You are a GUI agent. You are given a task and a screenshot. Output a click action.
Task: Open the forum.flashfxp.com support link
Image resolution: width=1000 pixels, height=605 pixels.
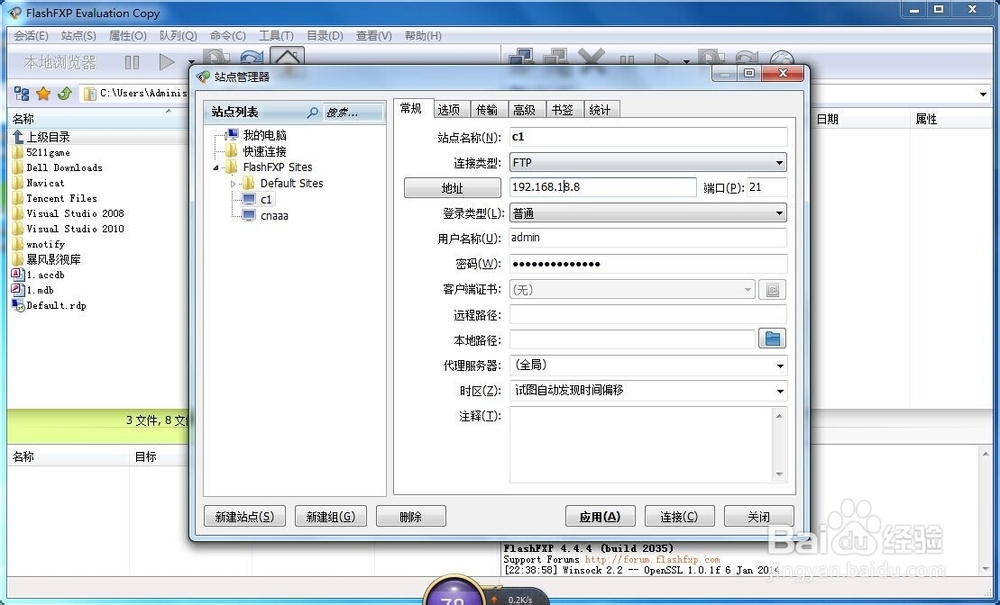coord(652,559)
